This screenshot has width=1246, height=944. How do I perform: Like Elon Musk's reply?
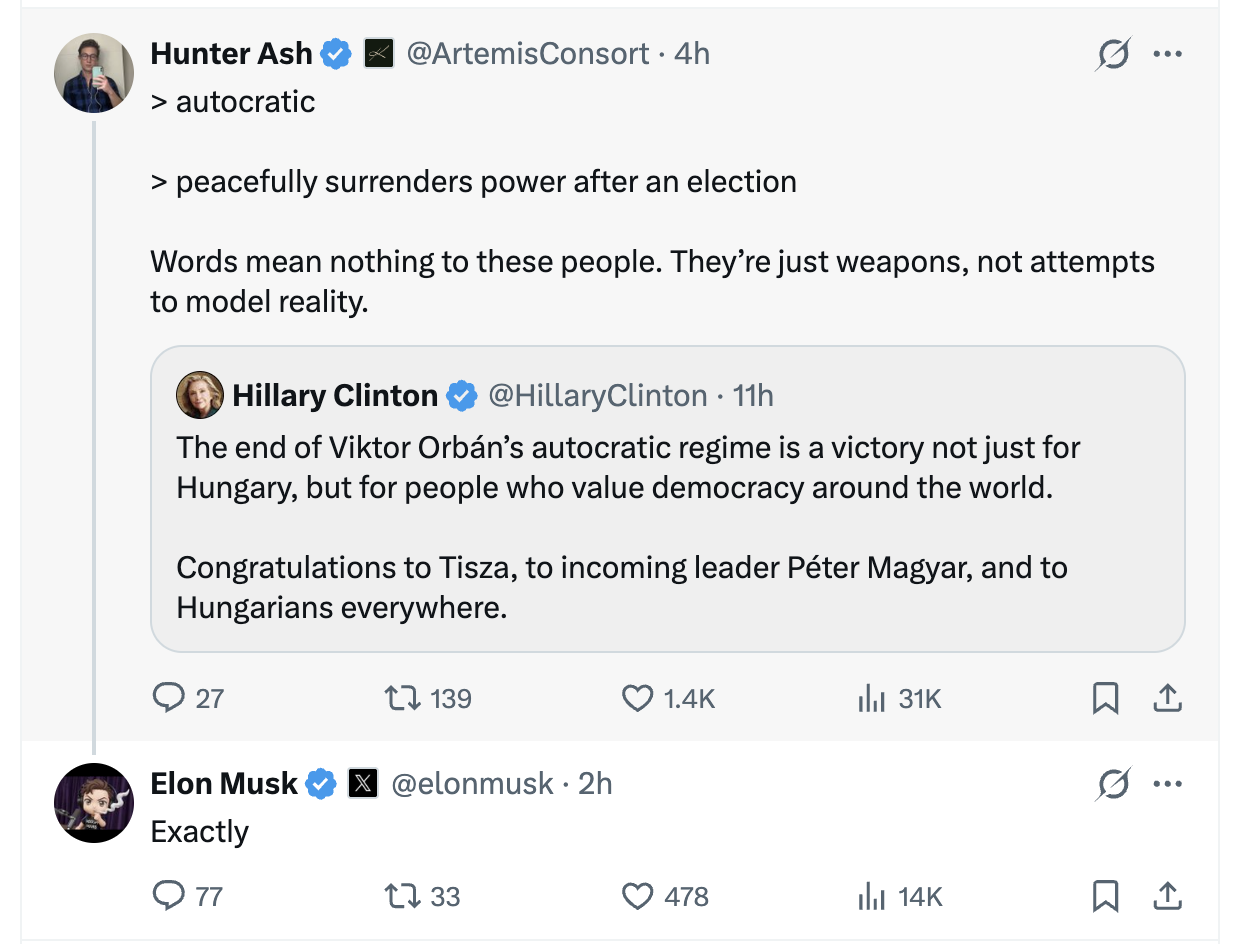click(x=638, y=895)
